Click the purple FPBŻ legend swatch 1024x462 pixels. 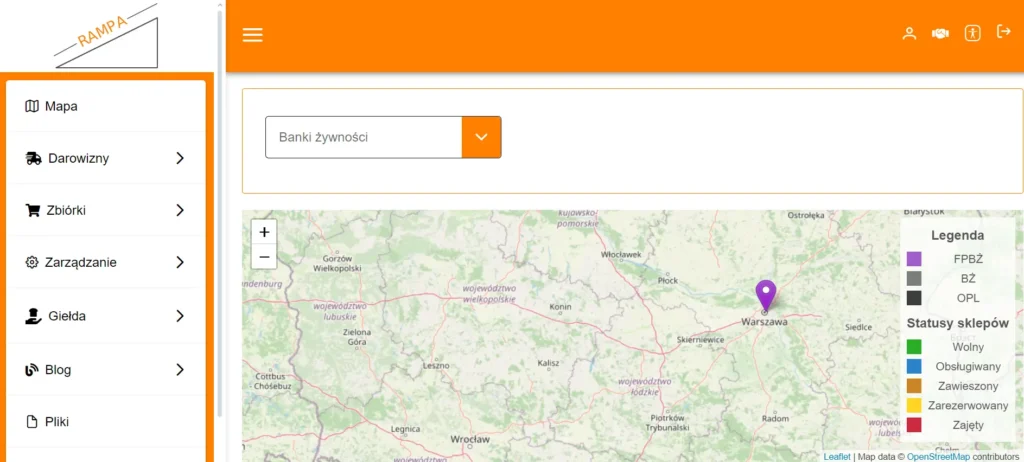(x=914, y=259)
